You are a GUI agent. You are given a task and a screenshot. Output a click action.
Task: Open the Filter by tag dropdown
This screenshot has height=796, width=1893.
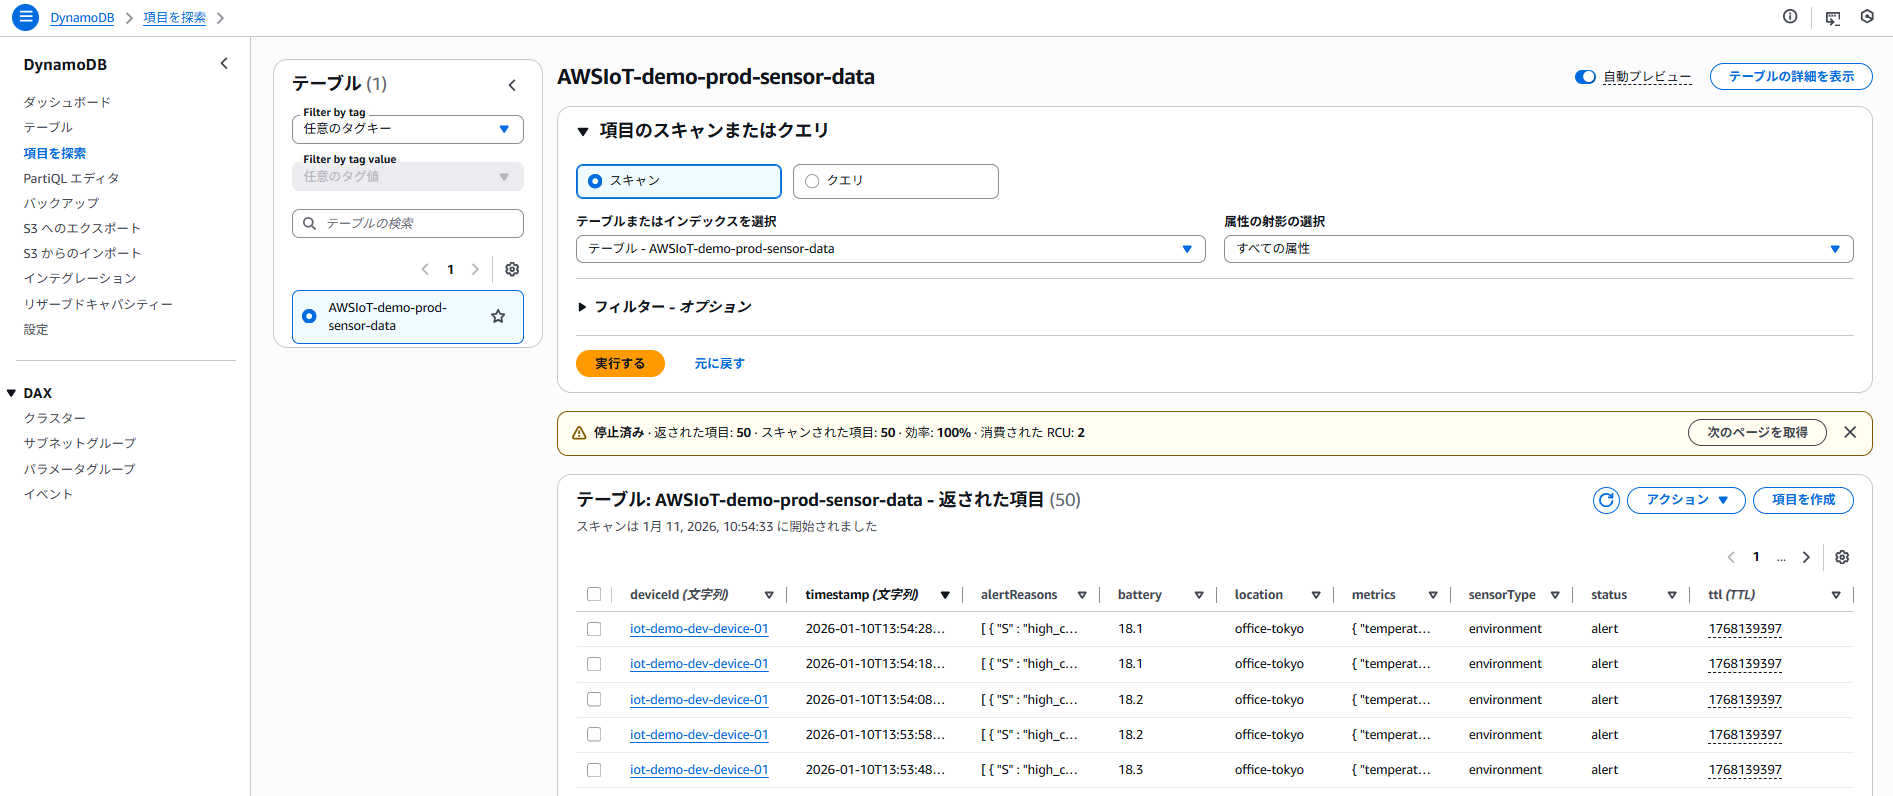pyautogui.click(x=407, y=129)
